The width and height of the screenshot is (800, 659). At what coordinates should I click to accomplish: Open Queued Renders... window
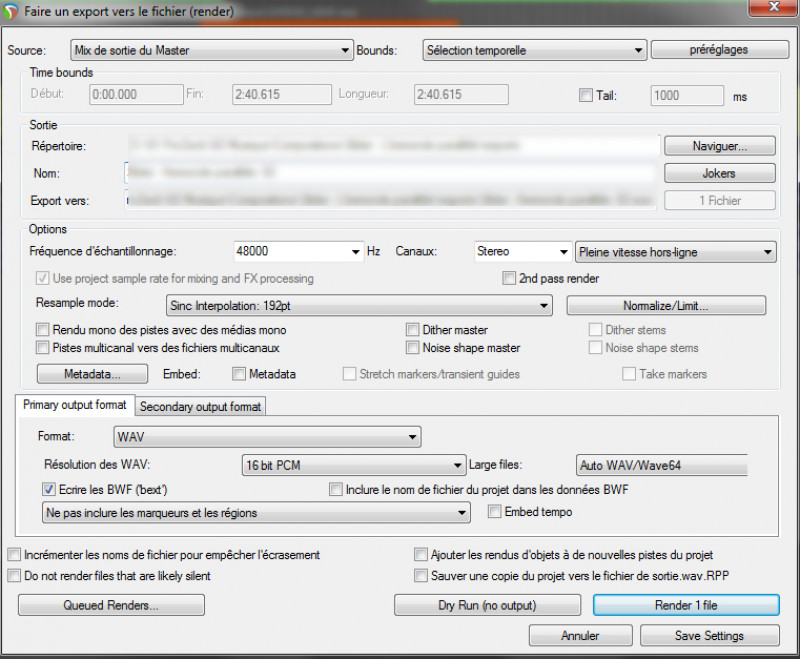[x=111, y=605]
